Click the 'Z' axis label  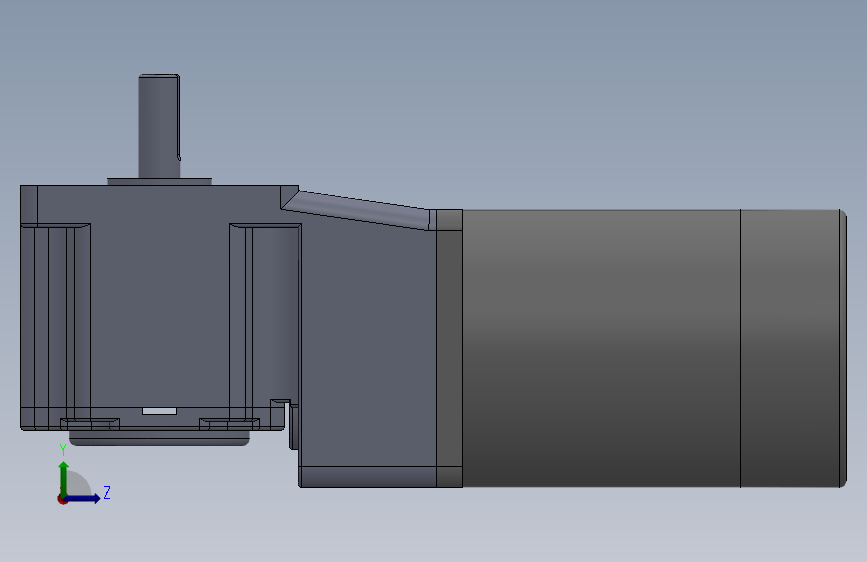(x=107, y=492)
